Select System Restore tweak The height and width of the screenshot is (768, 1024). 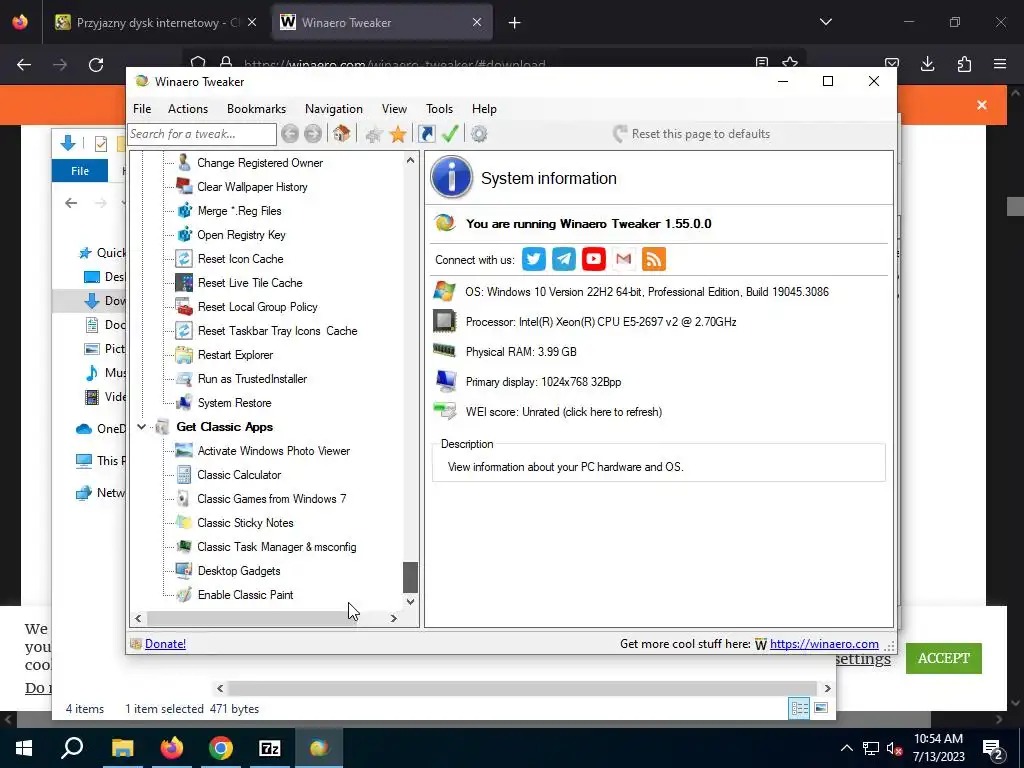(234, 403)
